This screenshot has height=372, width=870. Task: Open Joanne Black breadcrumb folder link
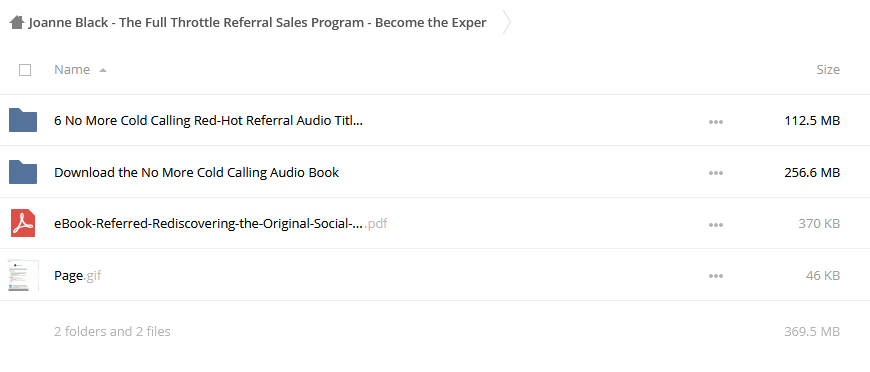click(x=257, y=23)
